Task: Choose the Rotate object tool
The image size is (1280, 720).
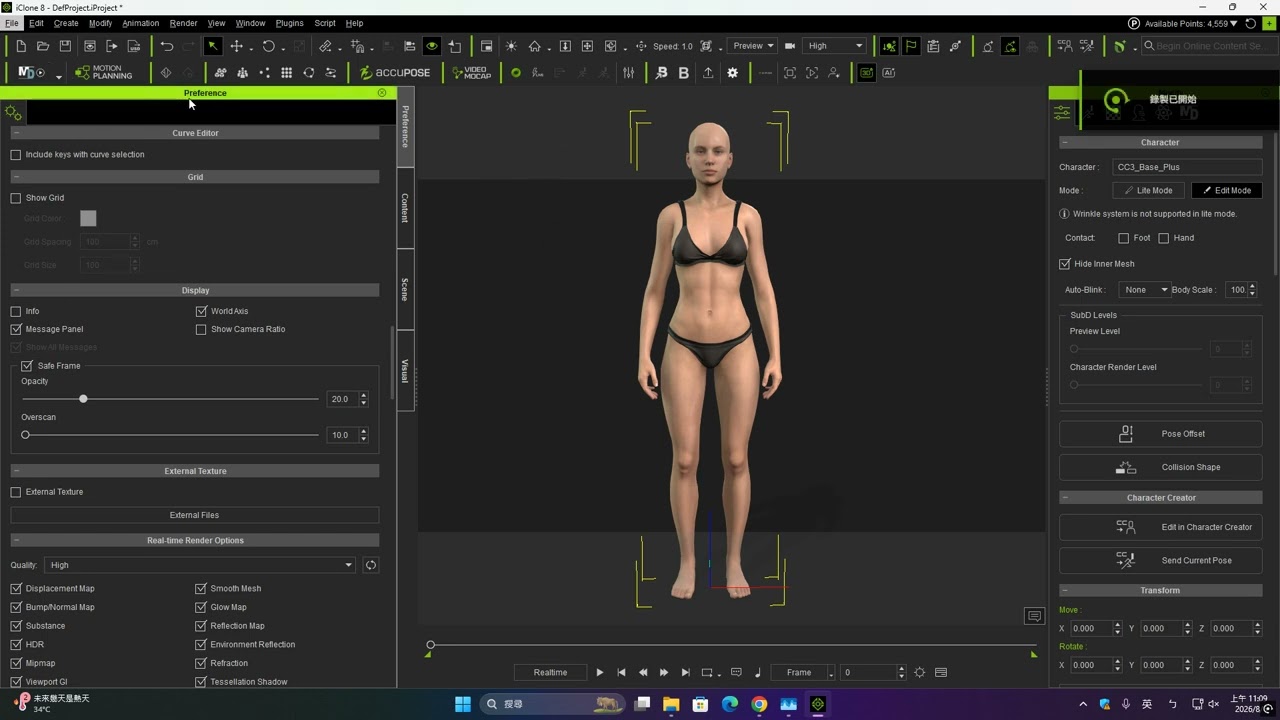Action: pos(269,46)
